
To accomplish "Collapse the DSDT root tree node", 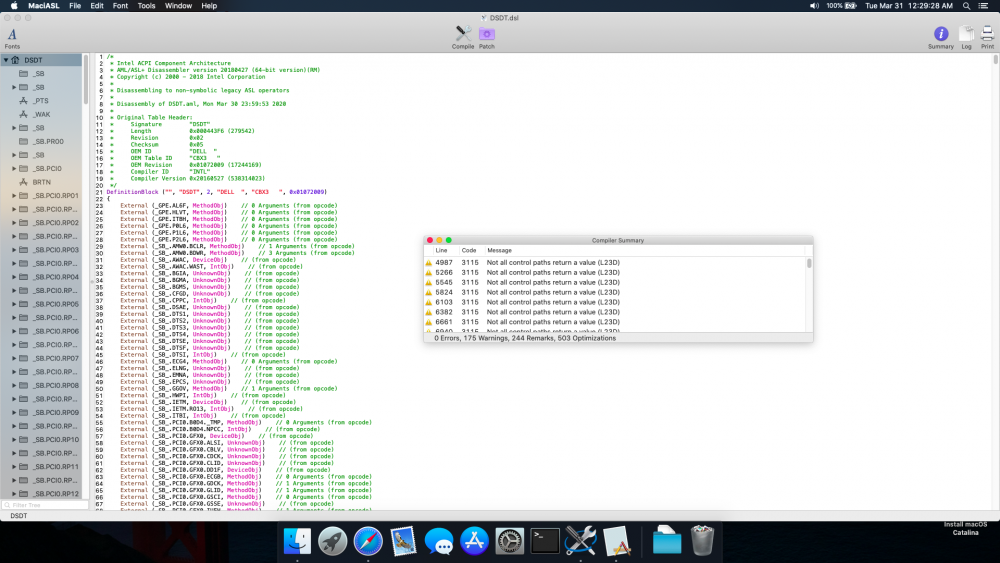I will coord(6,60).
